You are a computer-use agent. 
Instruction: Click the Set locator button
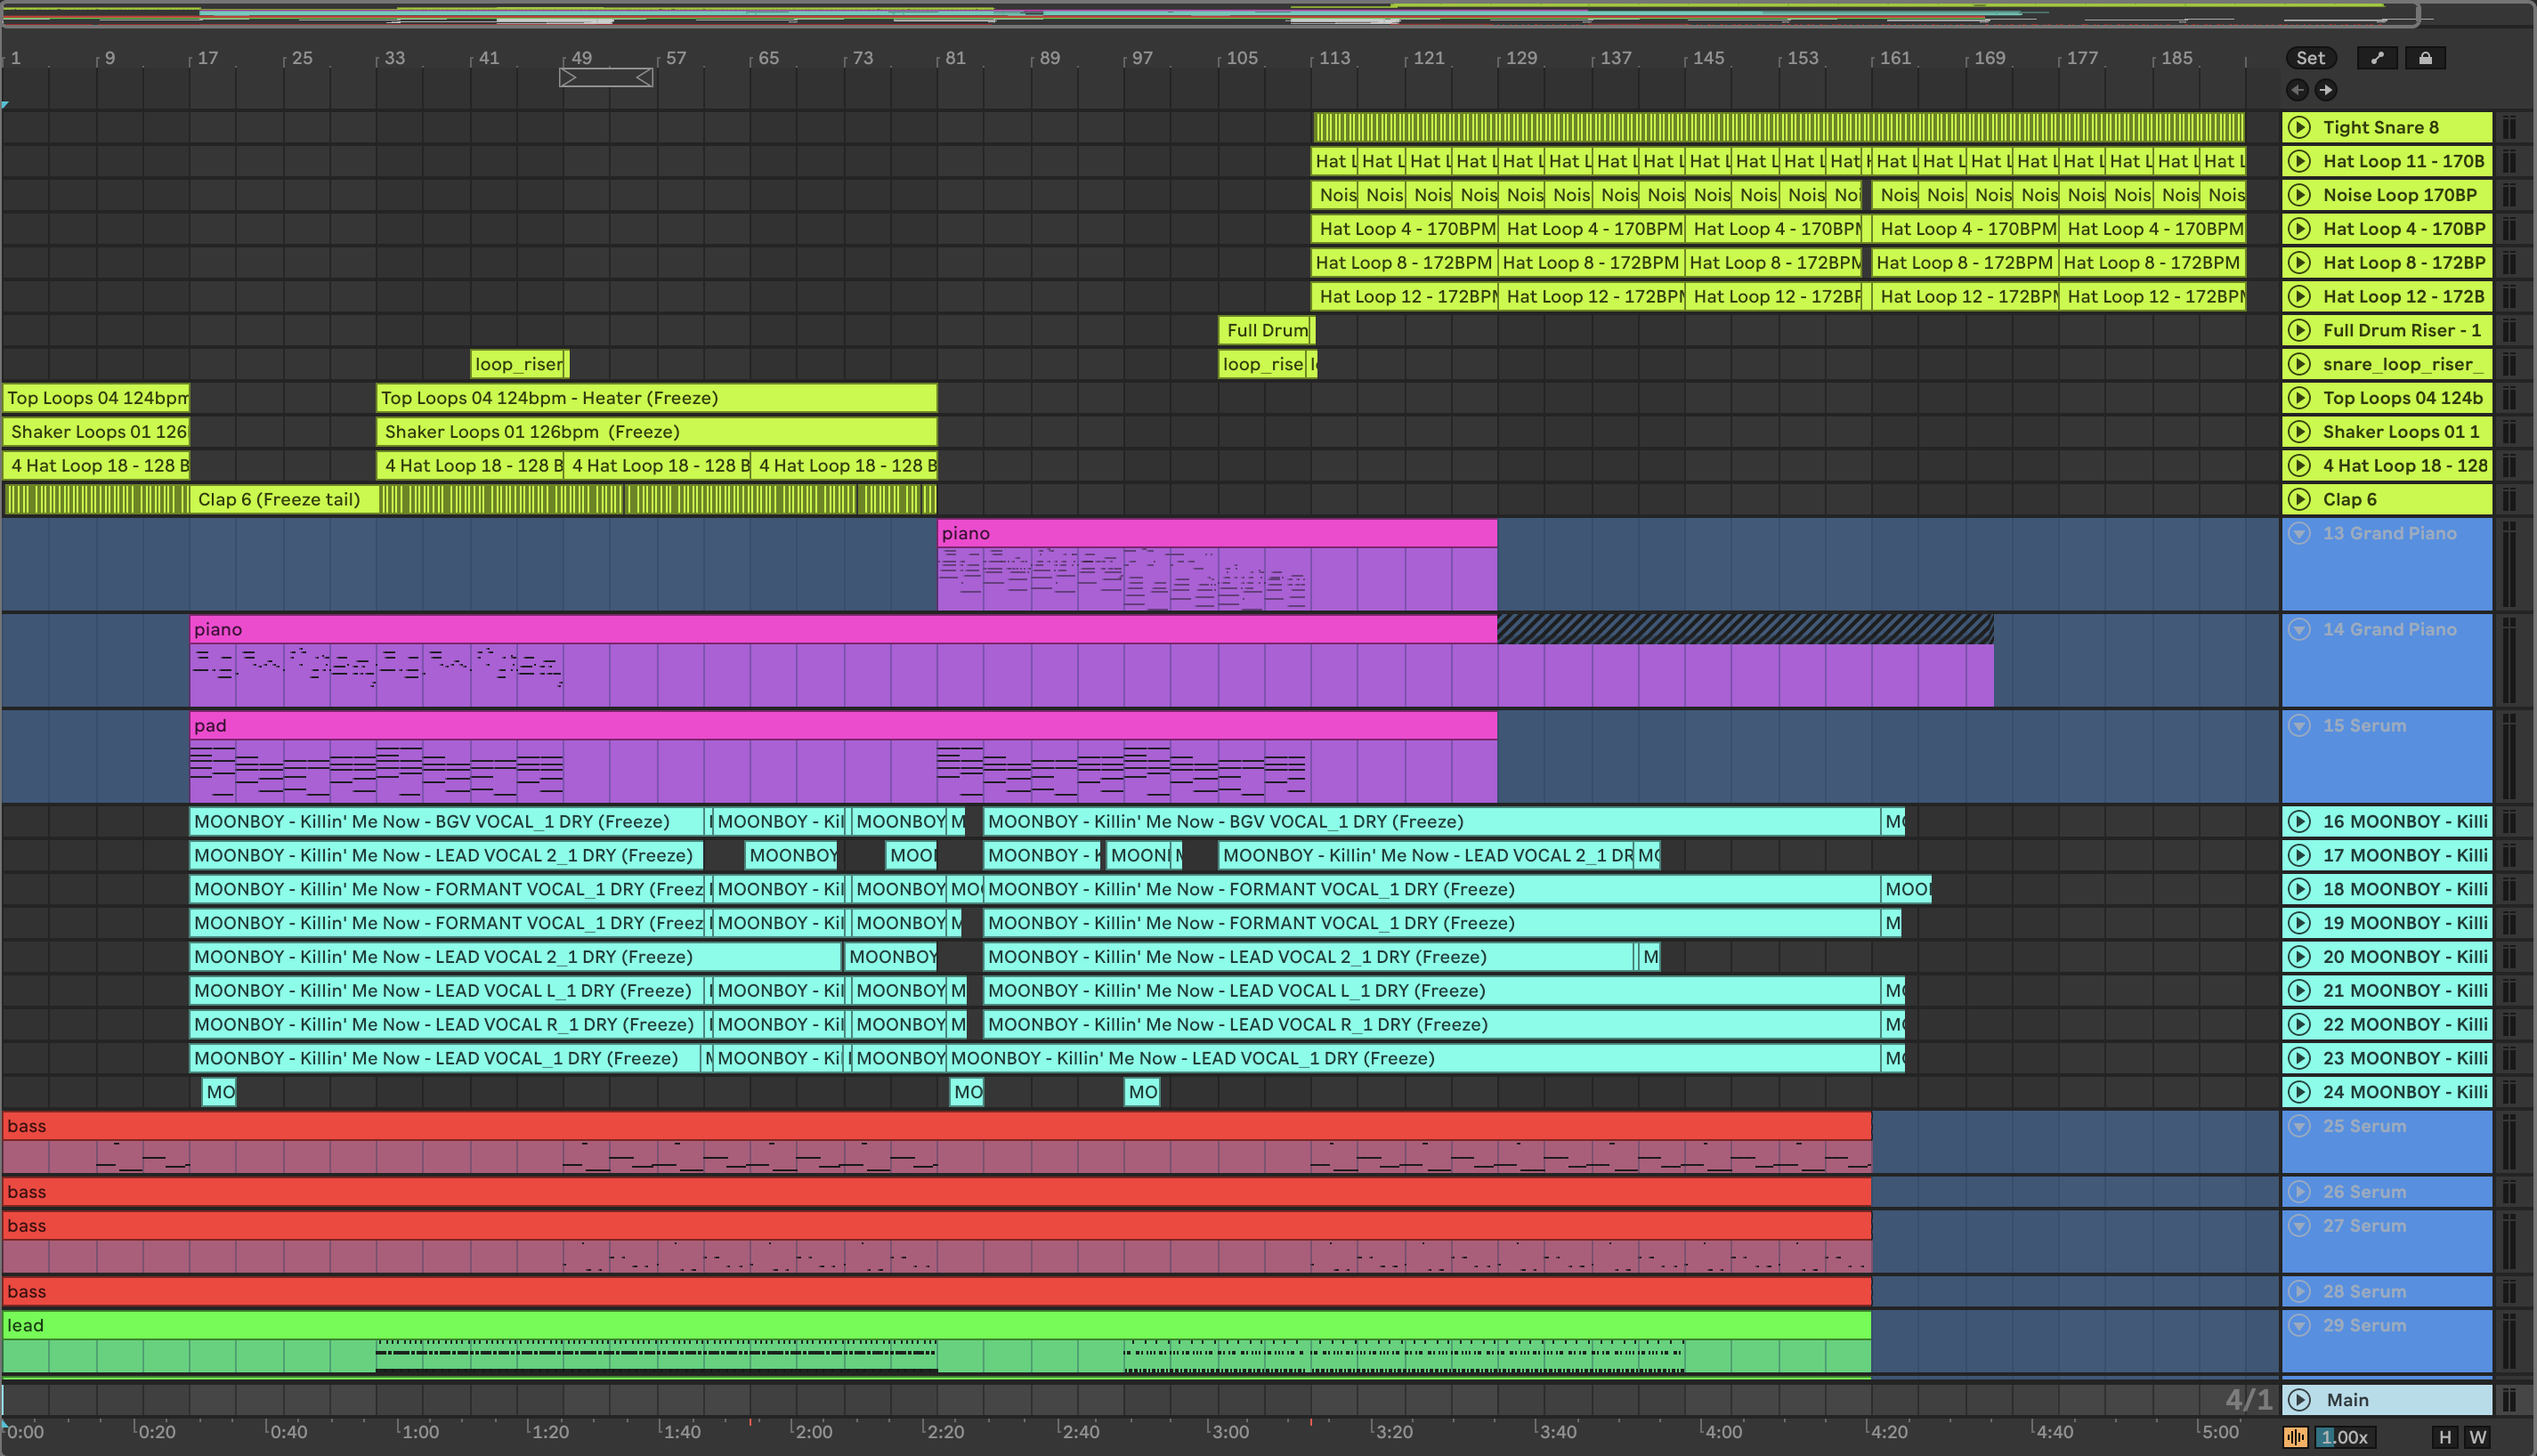(2310, 58)
